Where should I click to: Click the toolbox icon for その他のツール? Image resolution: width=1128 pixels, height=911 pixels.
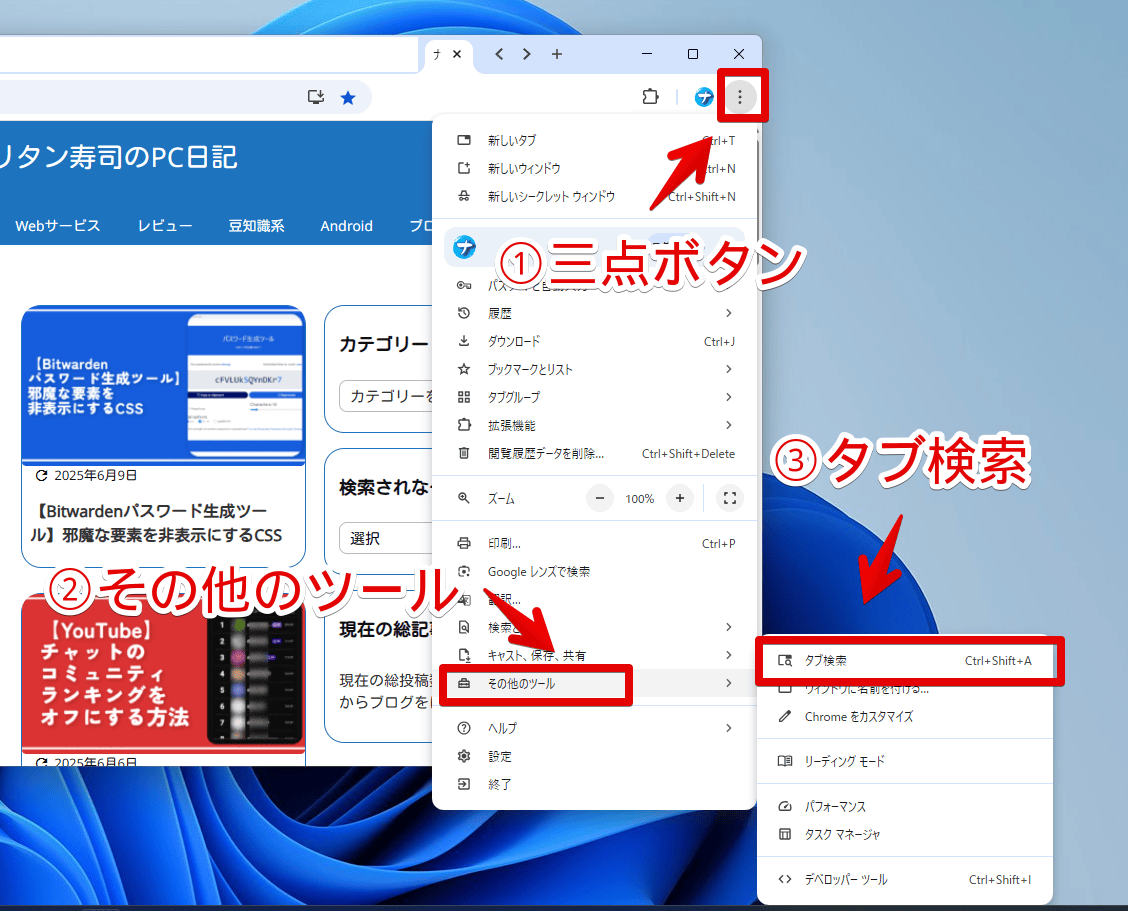coord(464,684)
